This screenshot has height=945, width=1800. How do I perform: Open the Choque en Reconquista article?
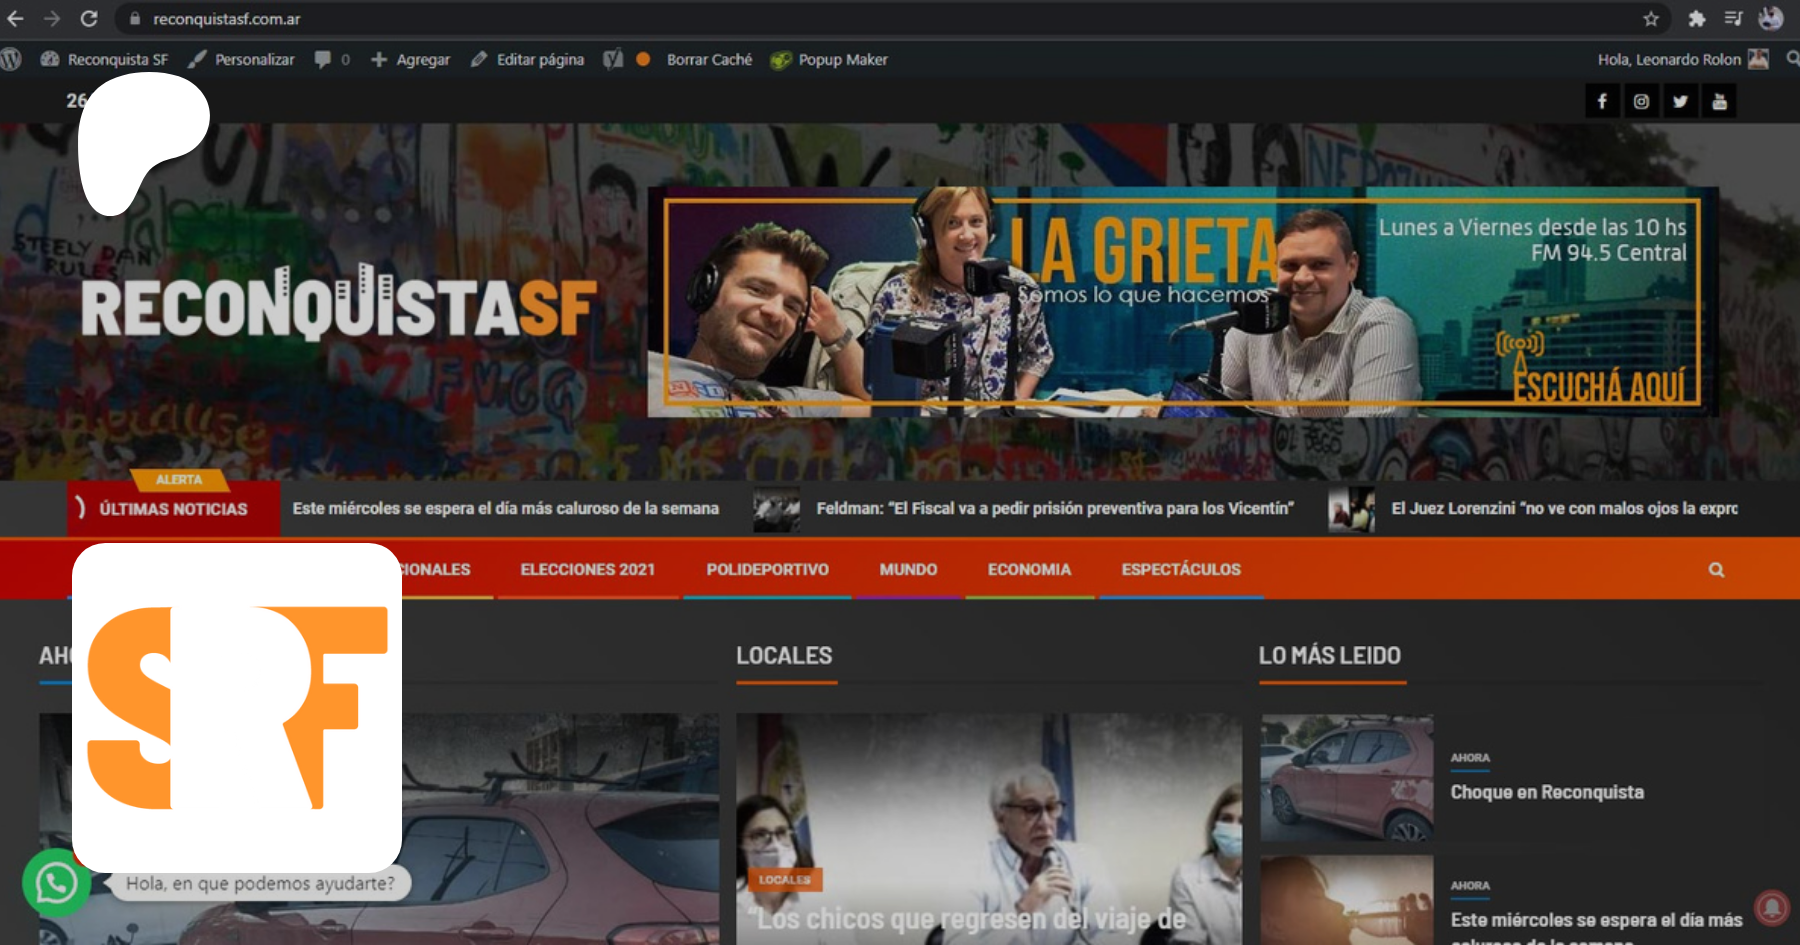(x=1547, y=792)
